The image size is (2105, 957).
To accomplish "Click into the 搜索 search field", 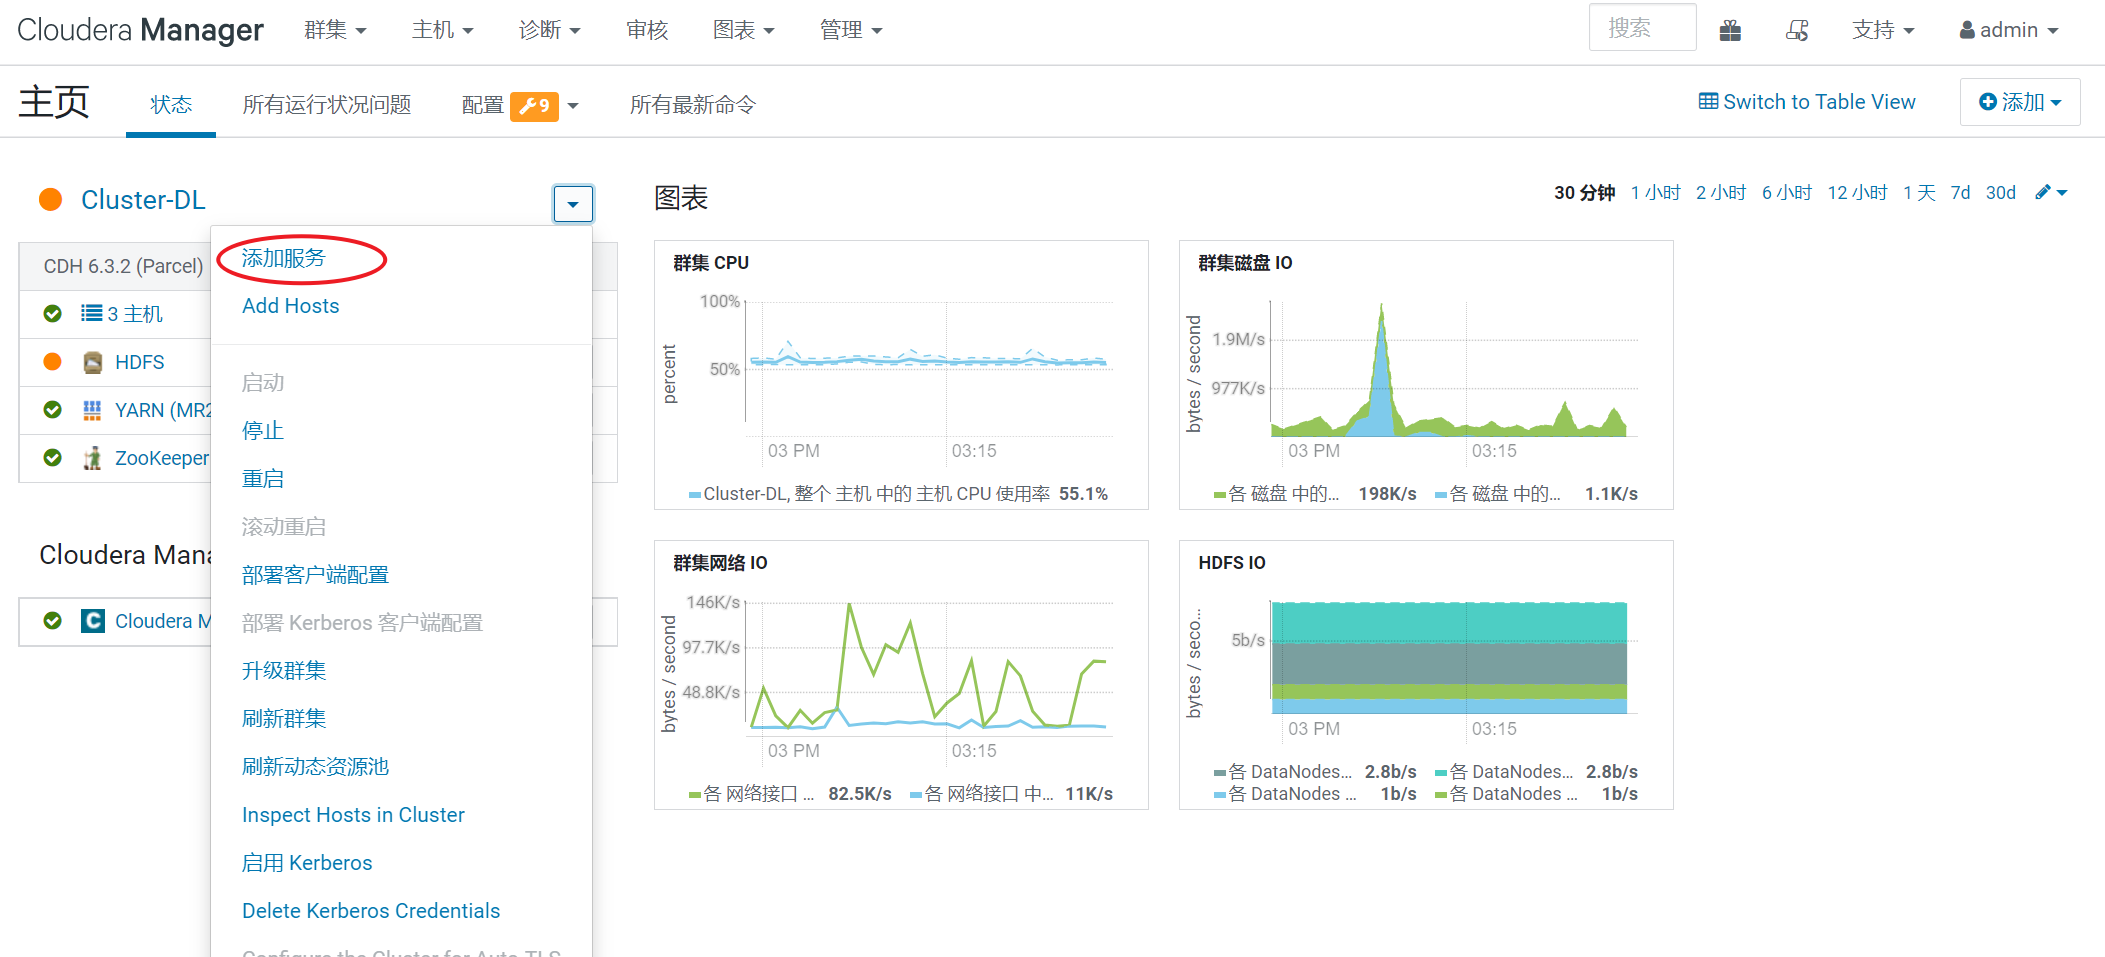I will [x=1642, y=28].
